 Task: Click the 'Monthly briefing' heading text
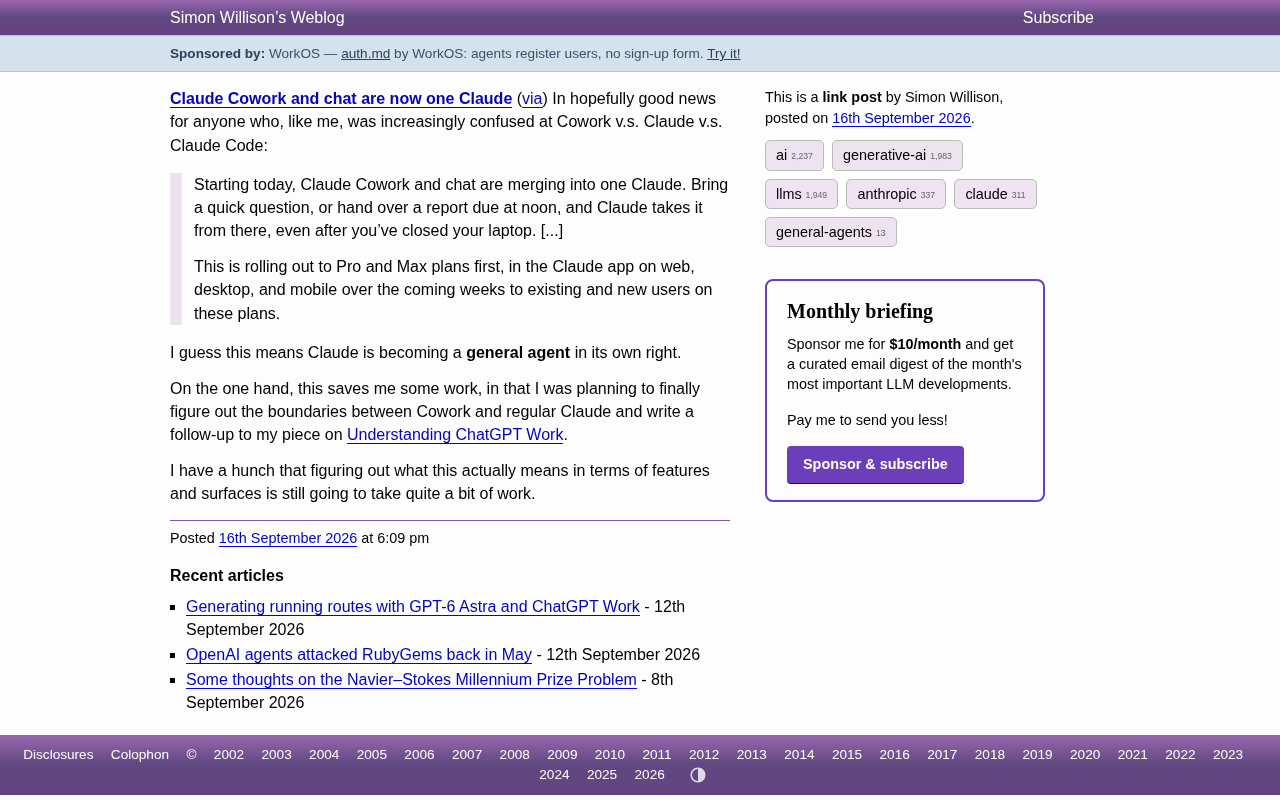(x=860, y=311)
